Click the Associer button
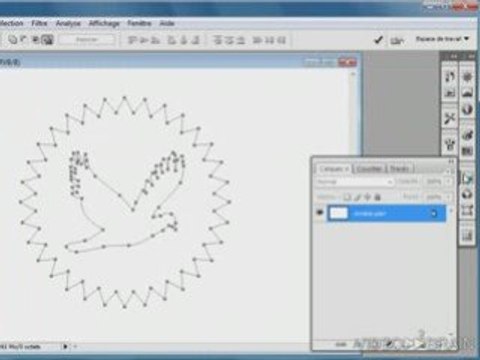This screenshot has height=360, width=480. [x=87, y=40]
